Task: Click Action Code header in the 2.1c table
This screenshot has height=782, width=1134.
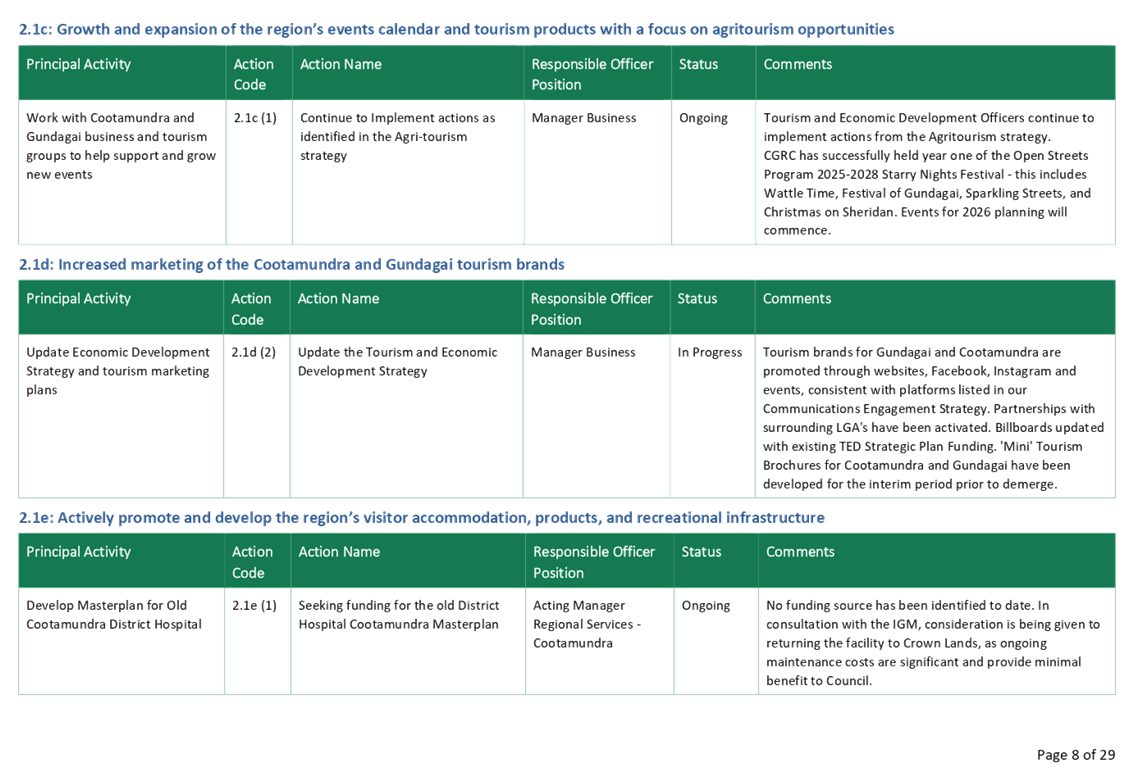Action: [x=254, y=74]
